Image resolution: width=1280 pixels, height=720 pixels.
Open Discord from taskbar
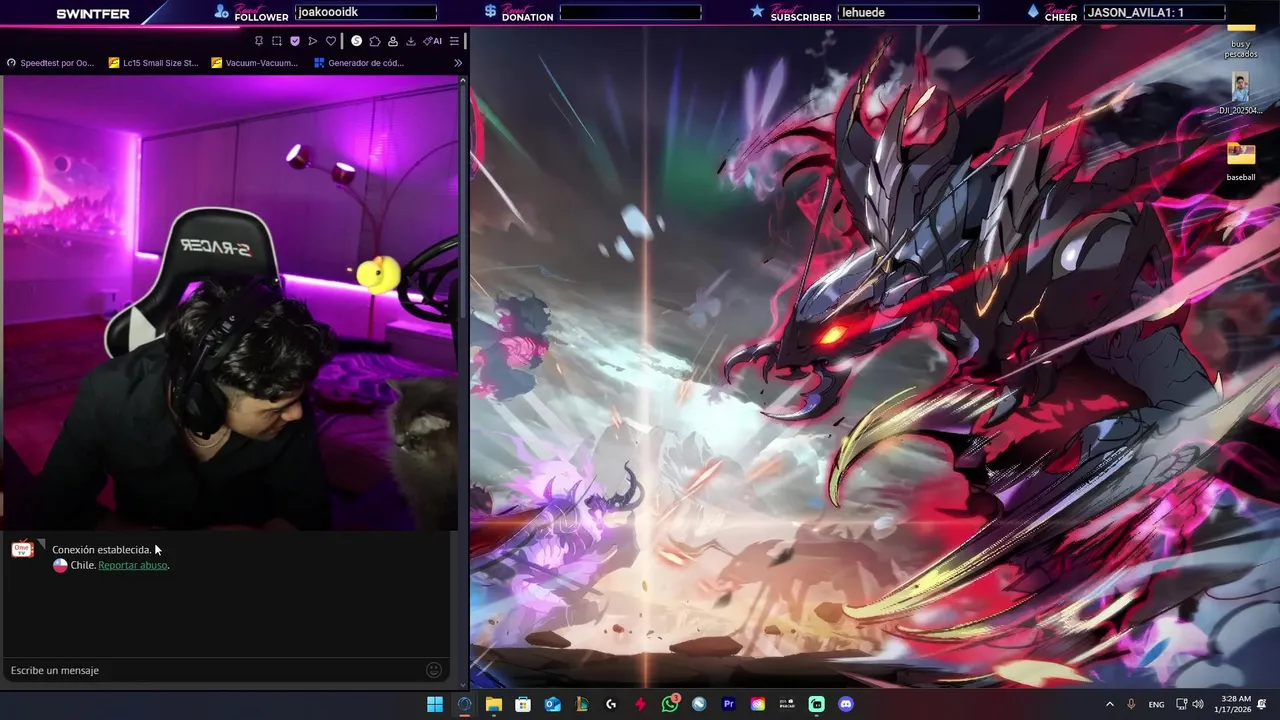click(846, 704)
